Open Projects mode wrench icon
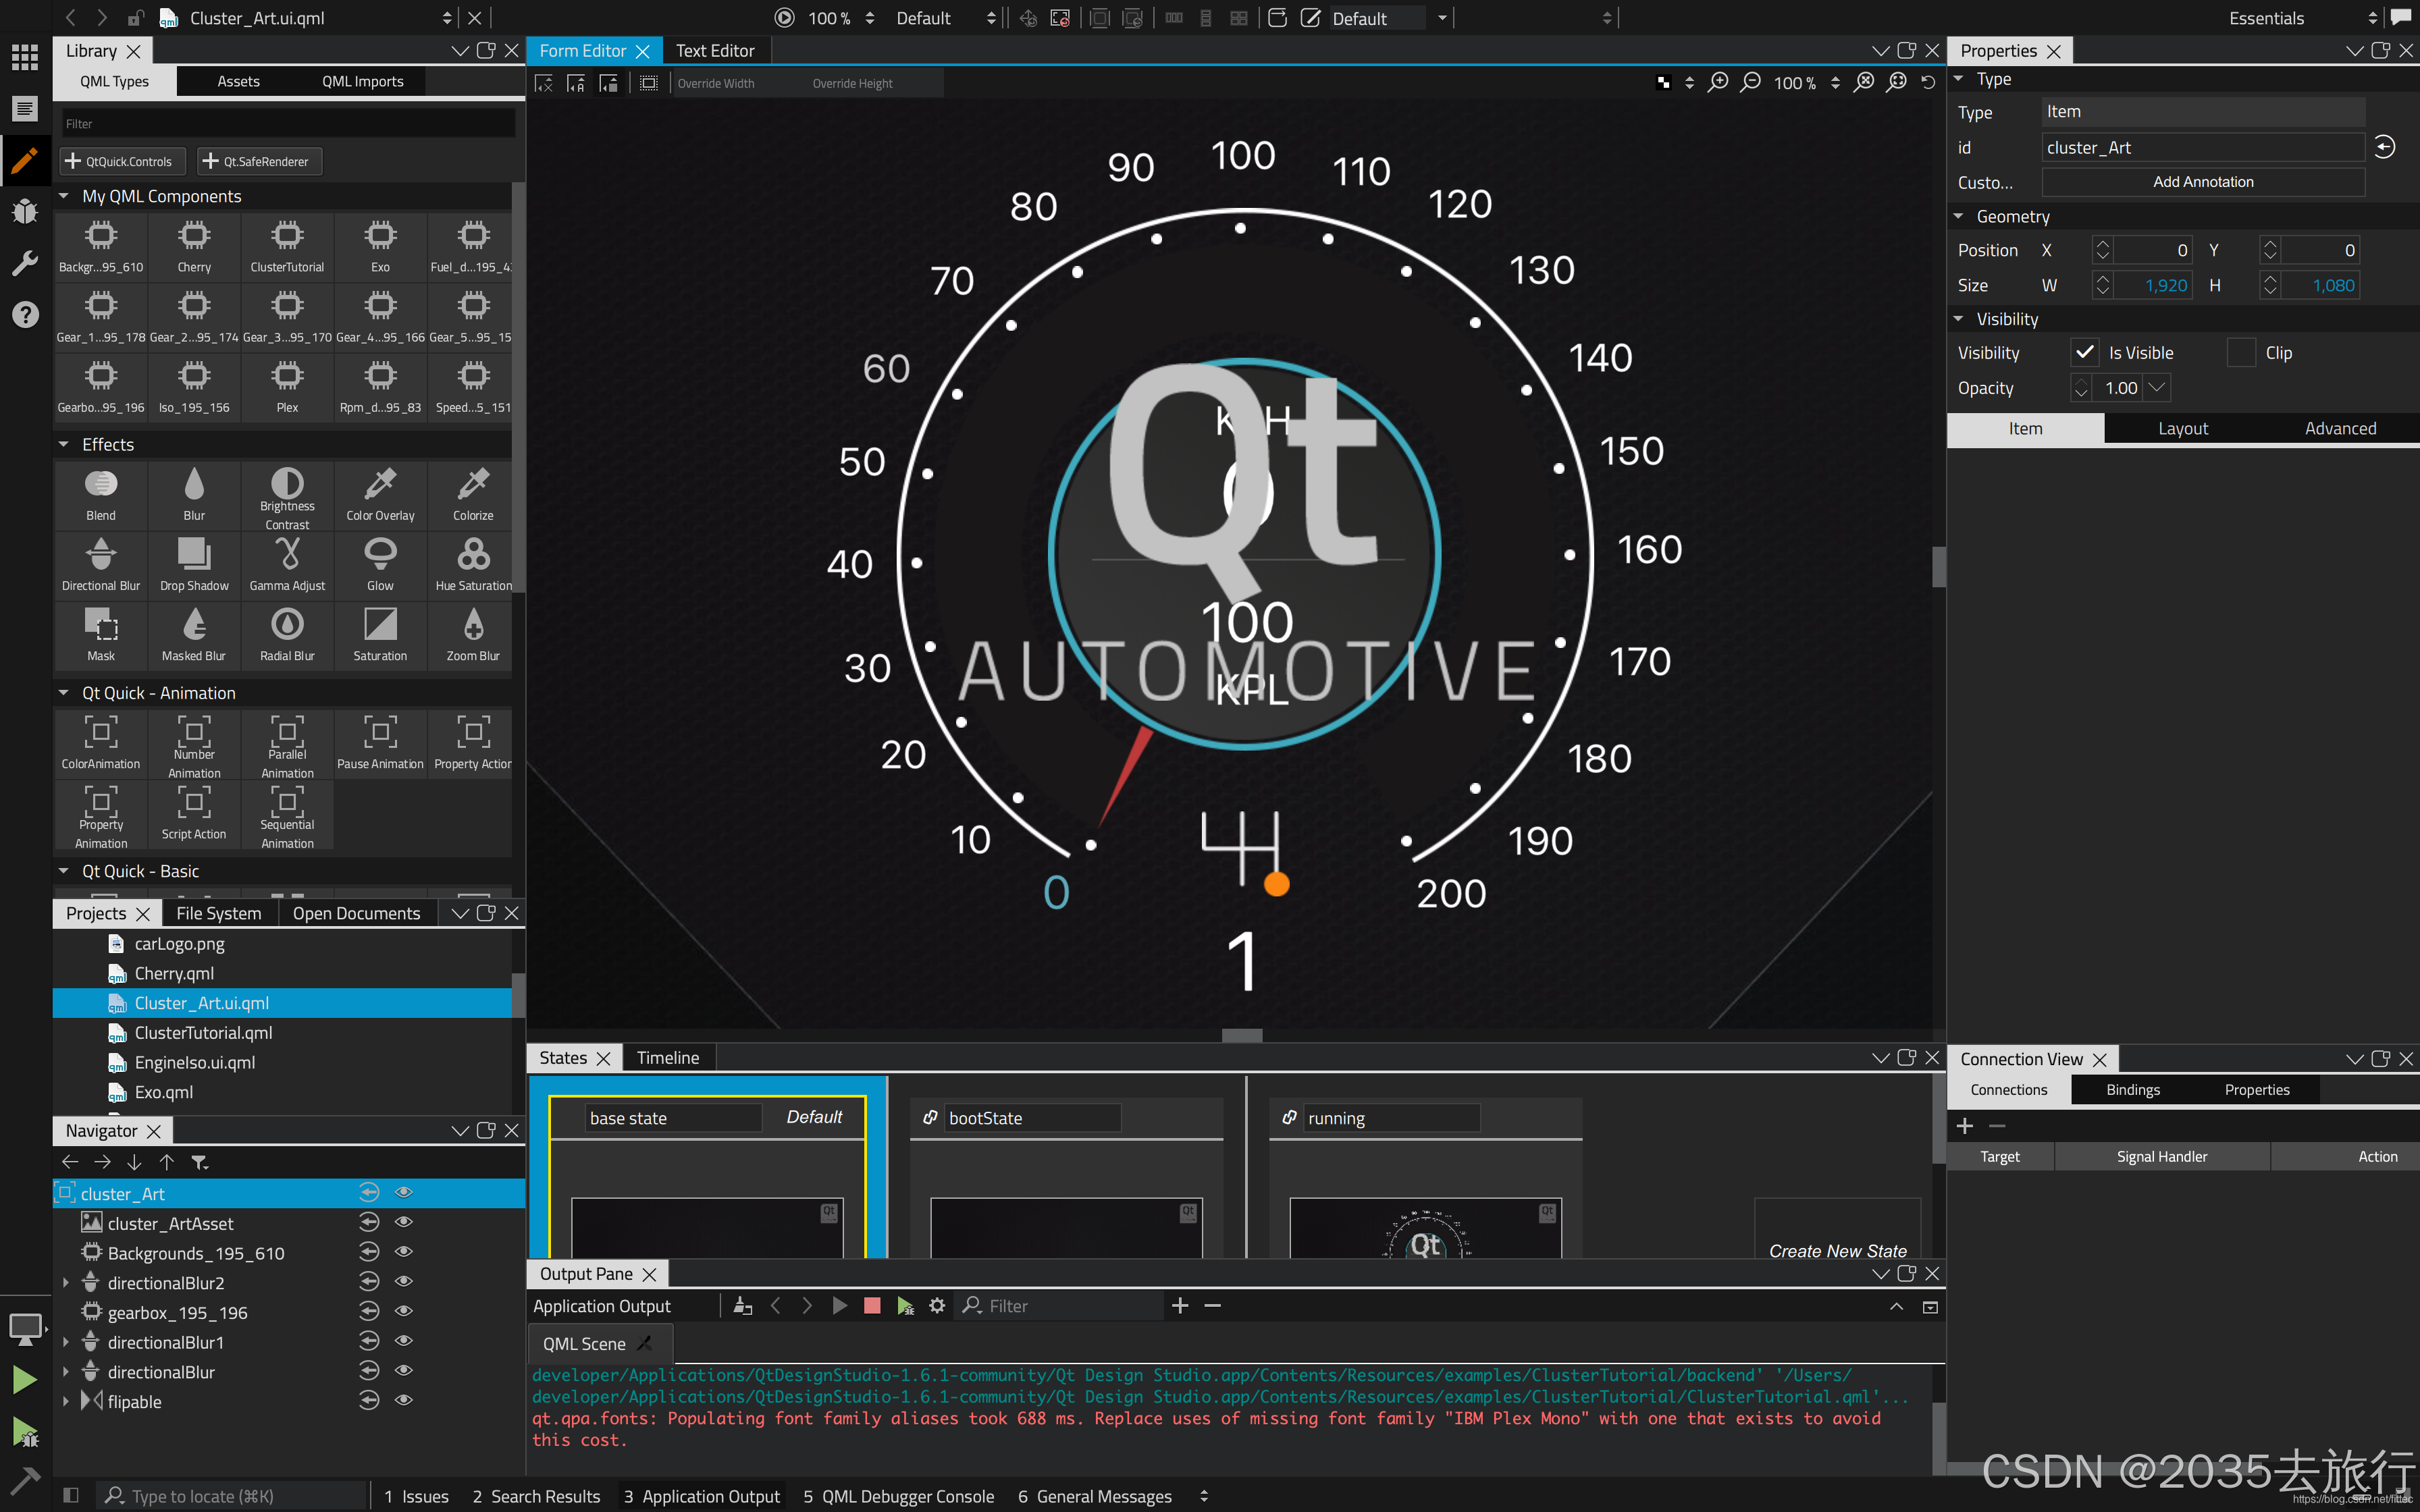The image size is (2420, 1512). tap(25, 263)
